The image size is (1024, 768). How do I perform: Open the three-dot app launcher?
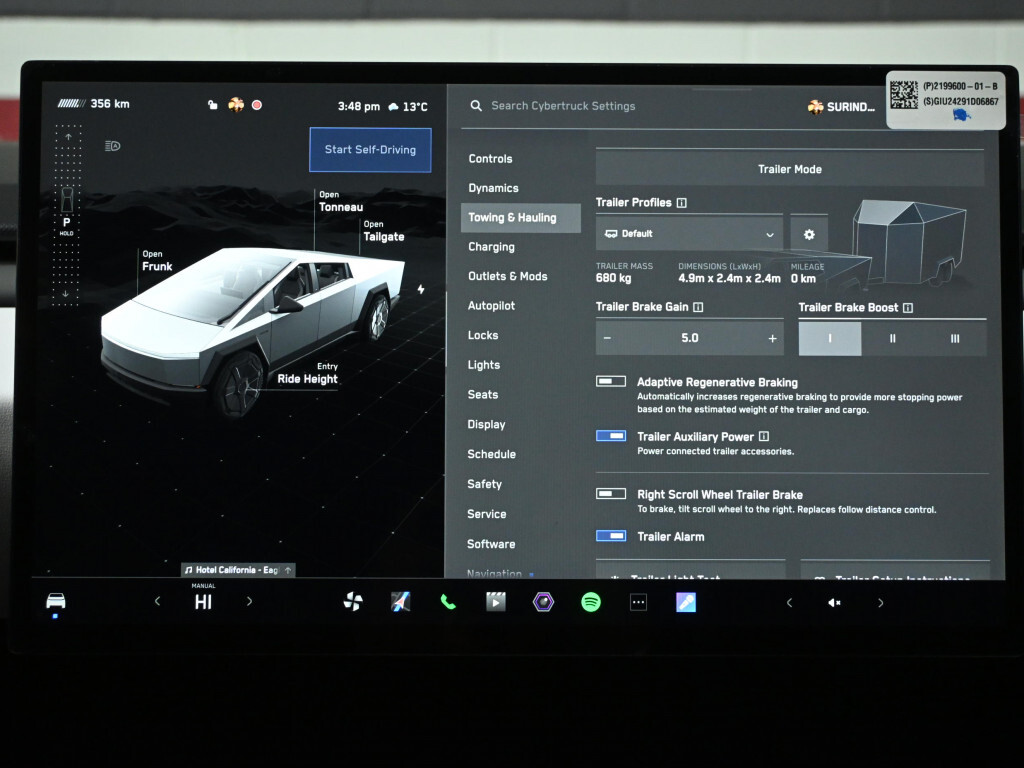click(x=638, y=602)
